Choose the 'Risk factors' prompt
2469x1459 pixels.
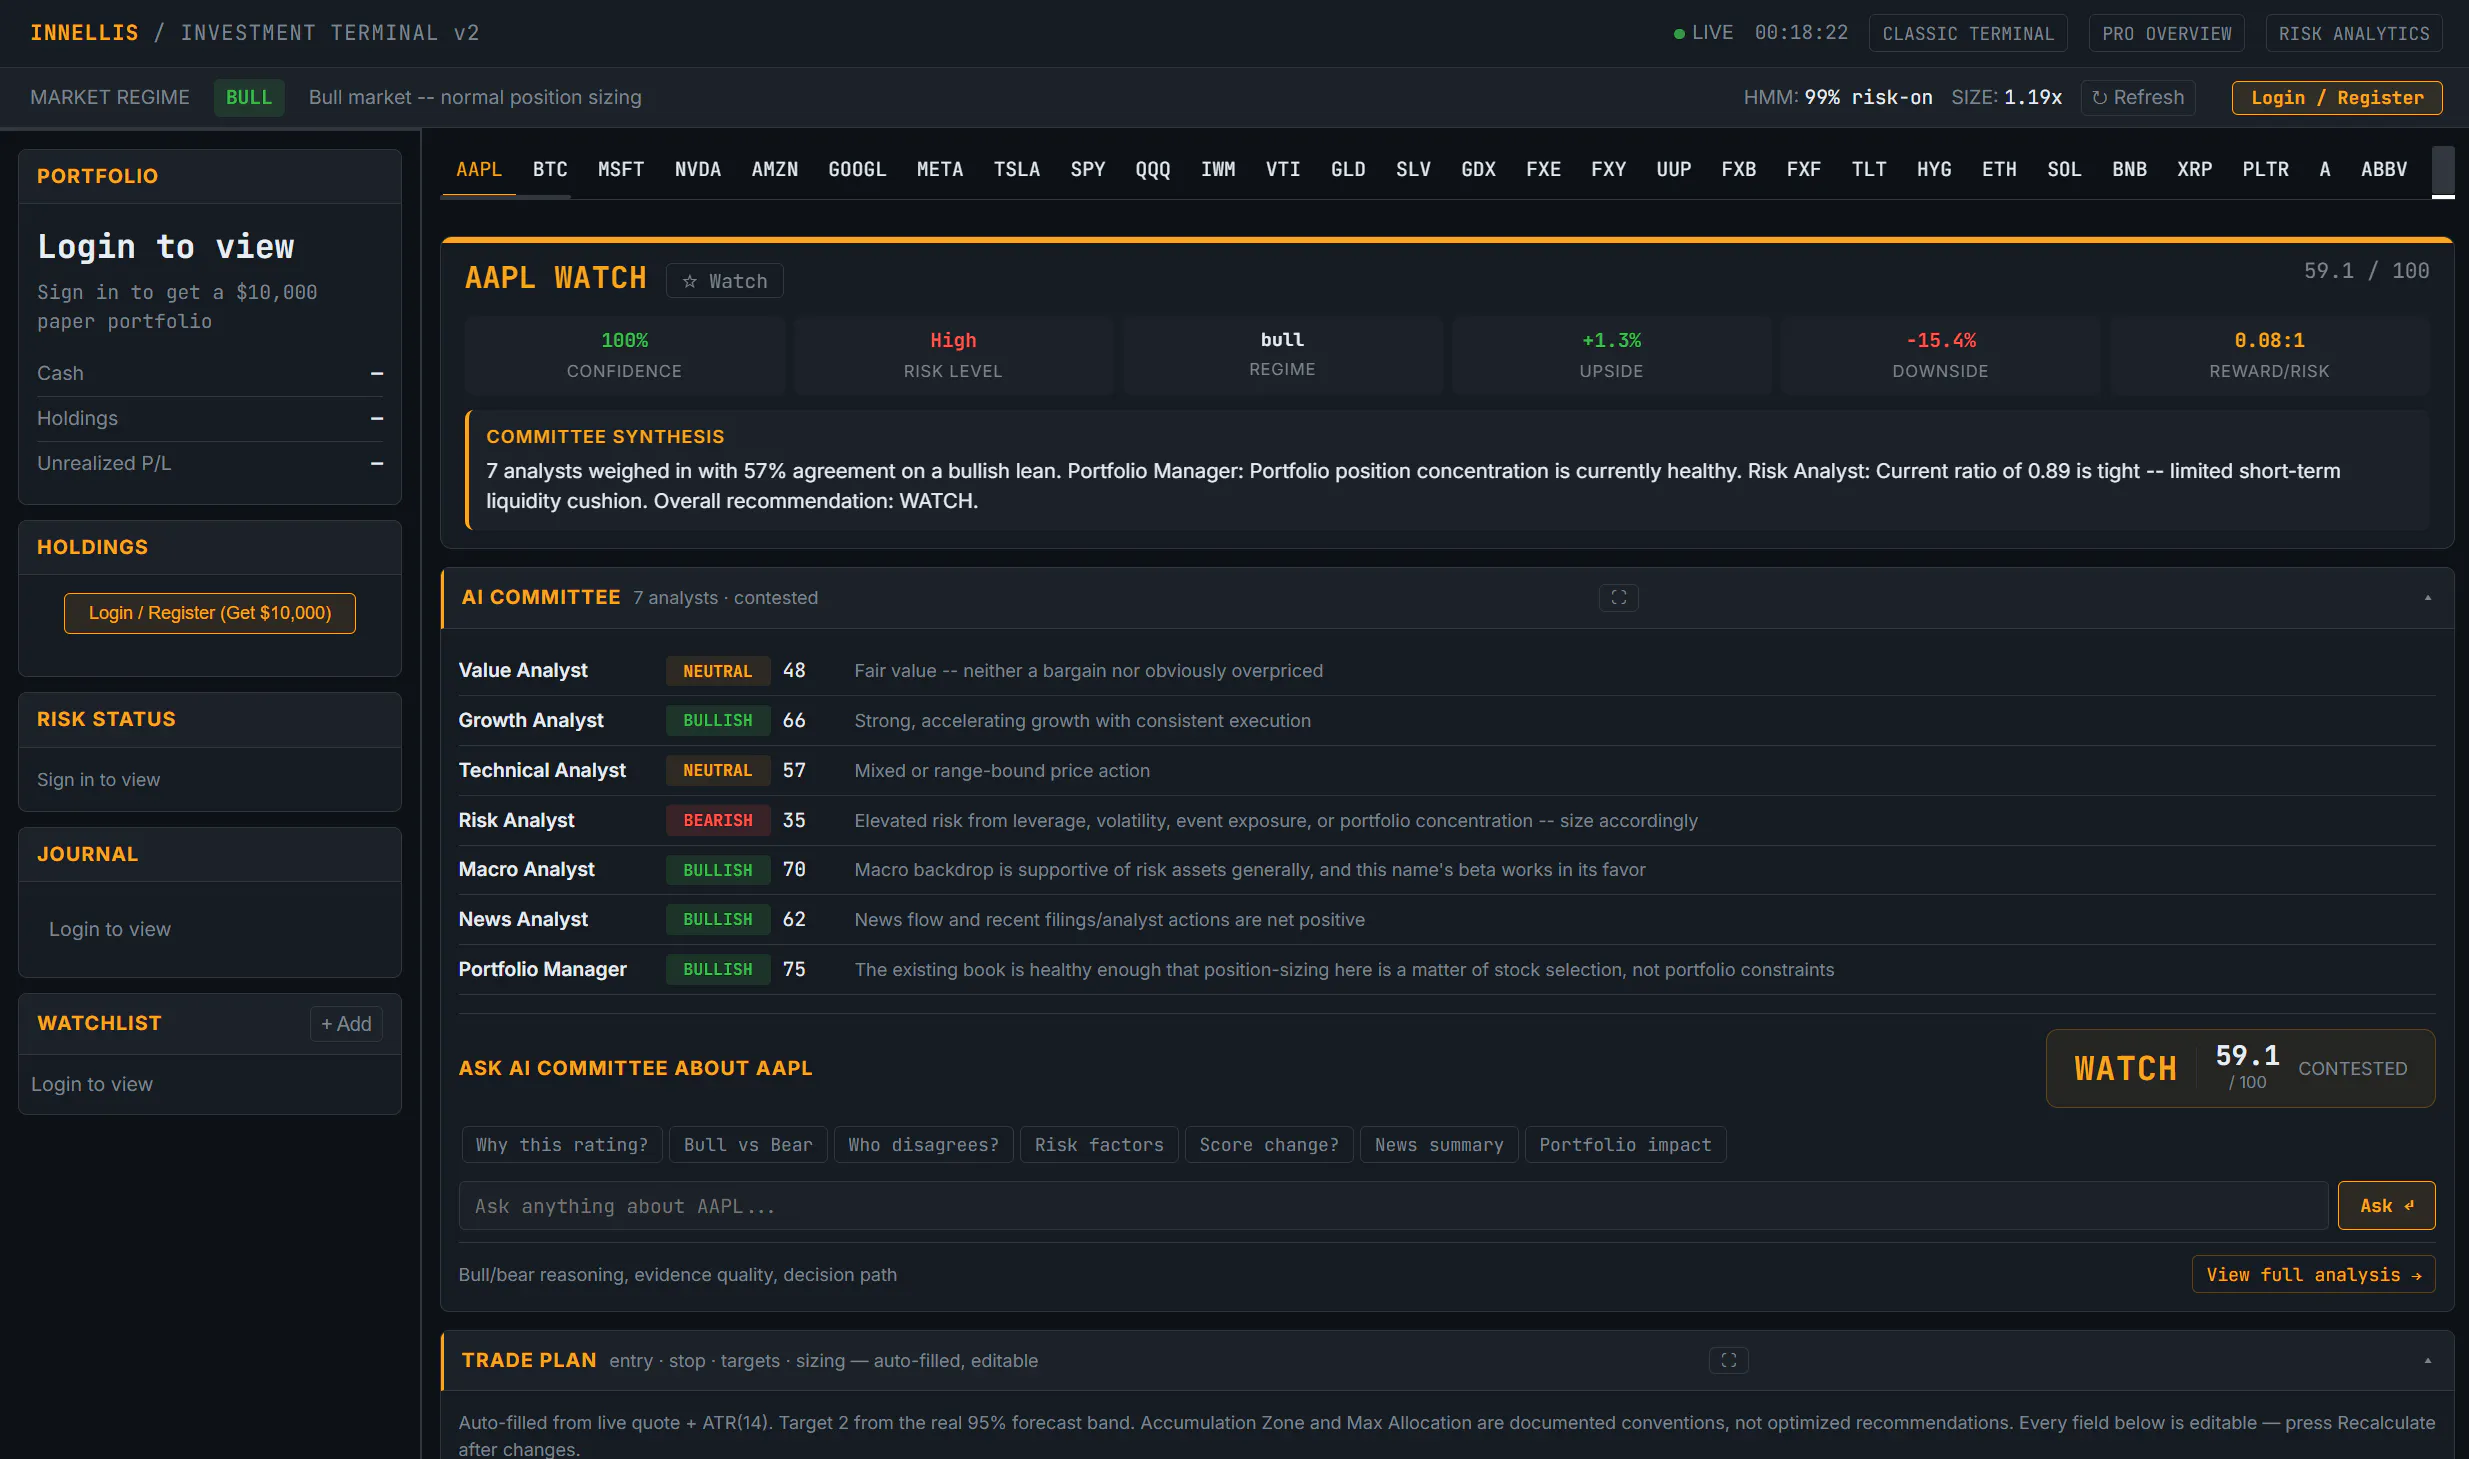1099,1145
